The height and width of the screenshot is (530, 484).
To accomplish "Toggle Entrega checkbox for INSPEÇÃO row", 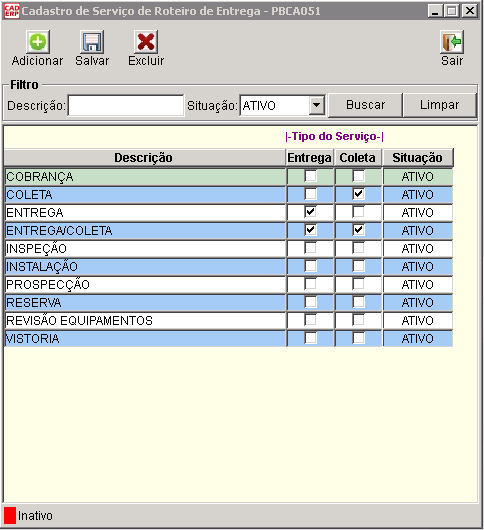I will 310,248.
